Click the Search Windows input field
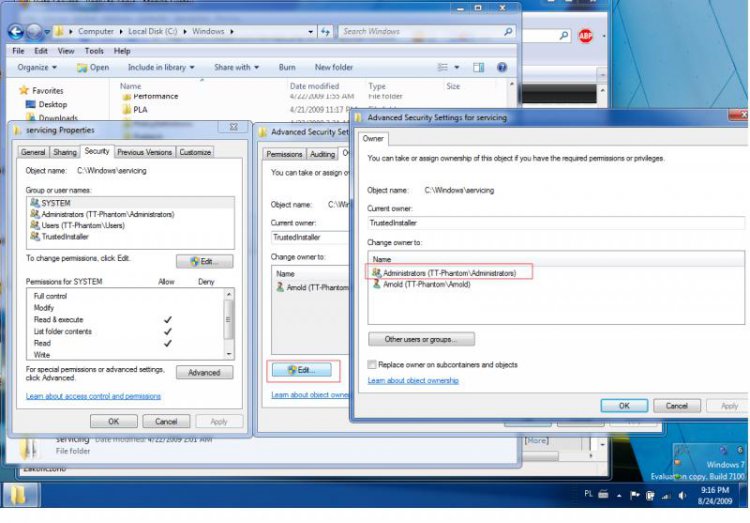This screenshot has height=523, width=750. click(421, 32)
